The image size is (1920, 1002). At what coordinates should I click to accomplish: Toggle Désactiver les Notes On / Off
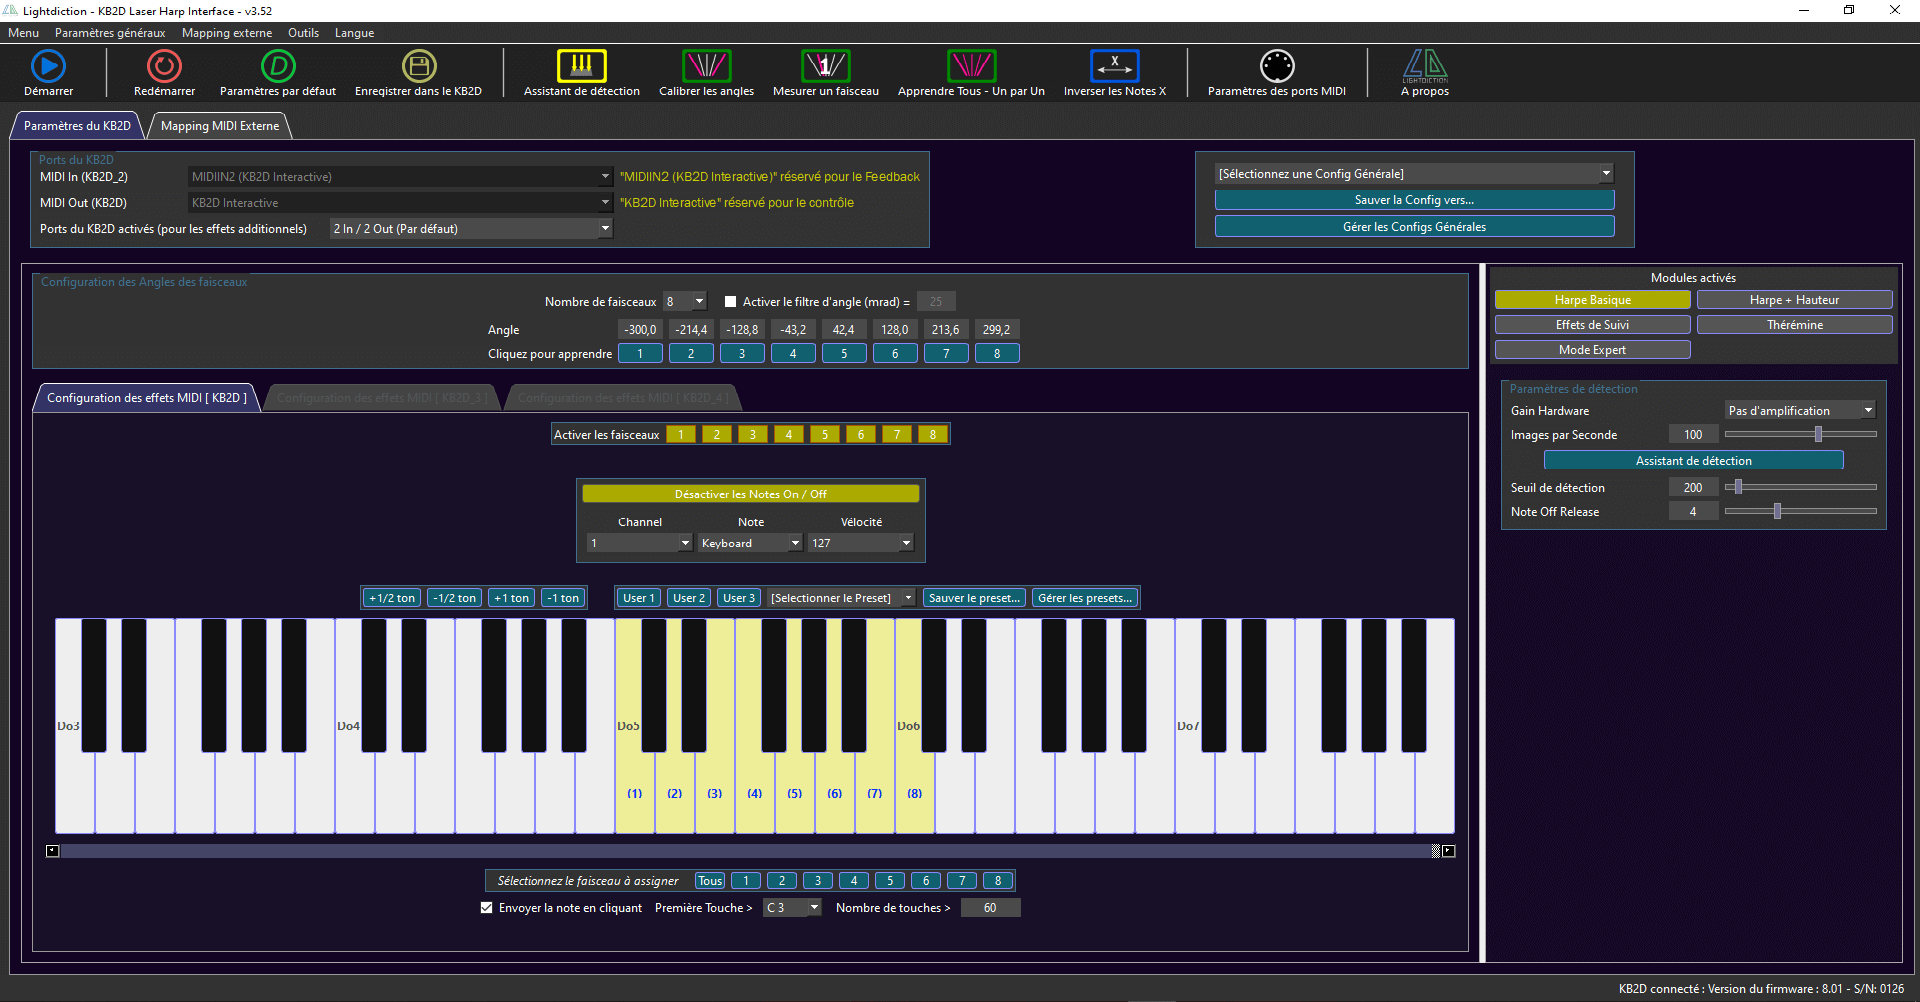[x=750, y=493]
